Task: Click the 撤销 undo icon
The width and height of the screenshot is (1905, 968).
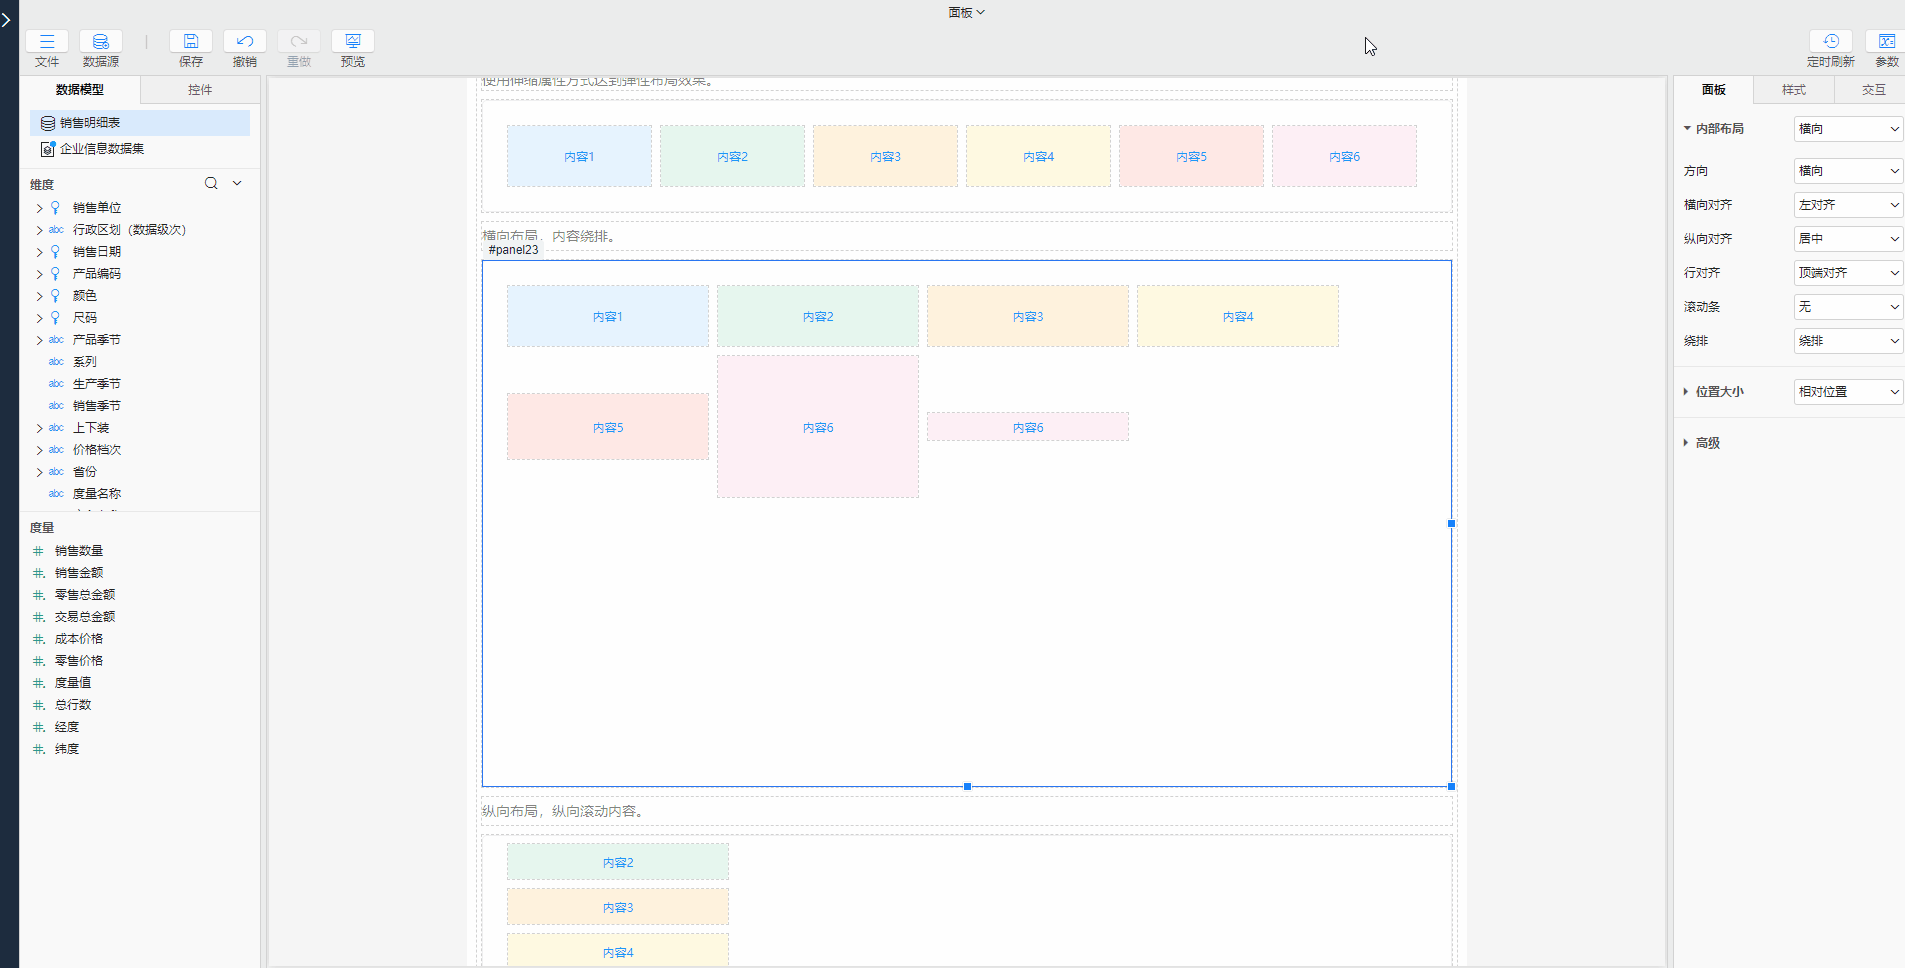Action: pos(245,41)
